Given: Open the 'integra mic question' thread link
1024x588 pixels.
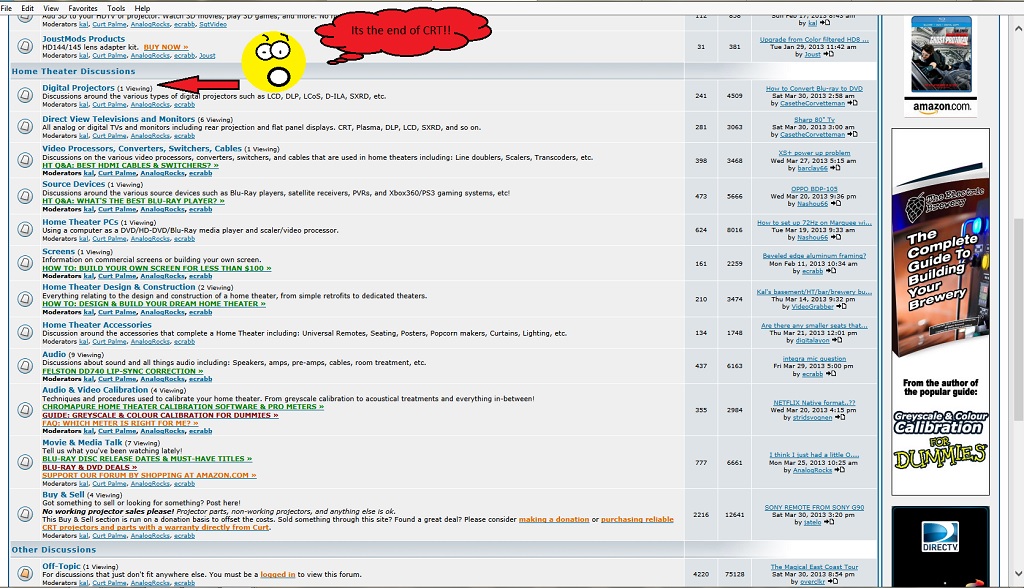Looking at the screenshot, I should 814,359.
